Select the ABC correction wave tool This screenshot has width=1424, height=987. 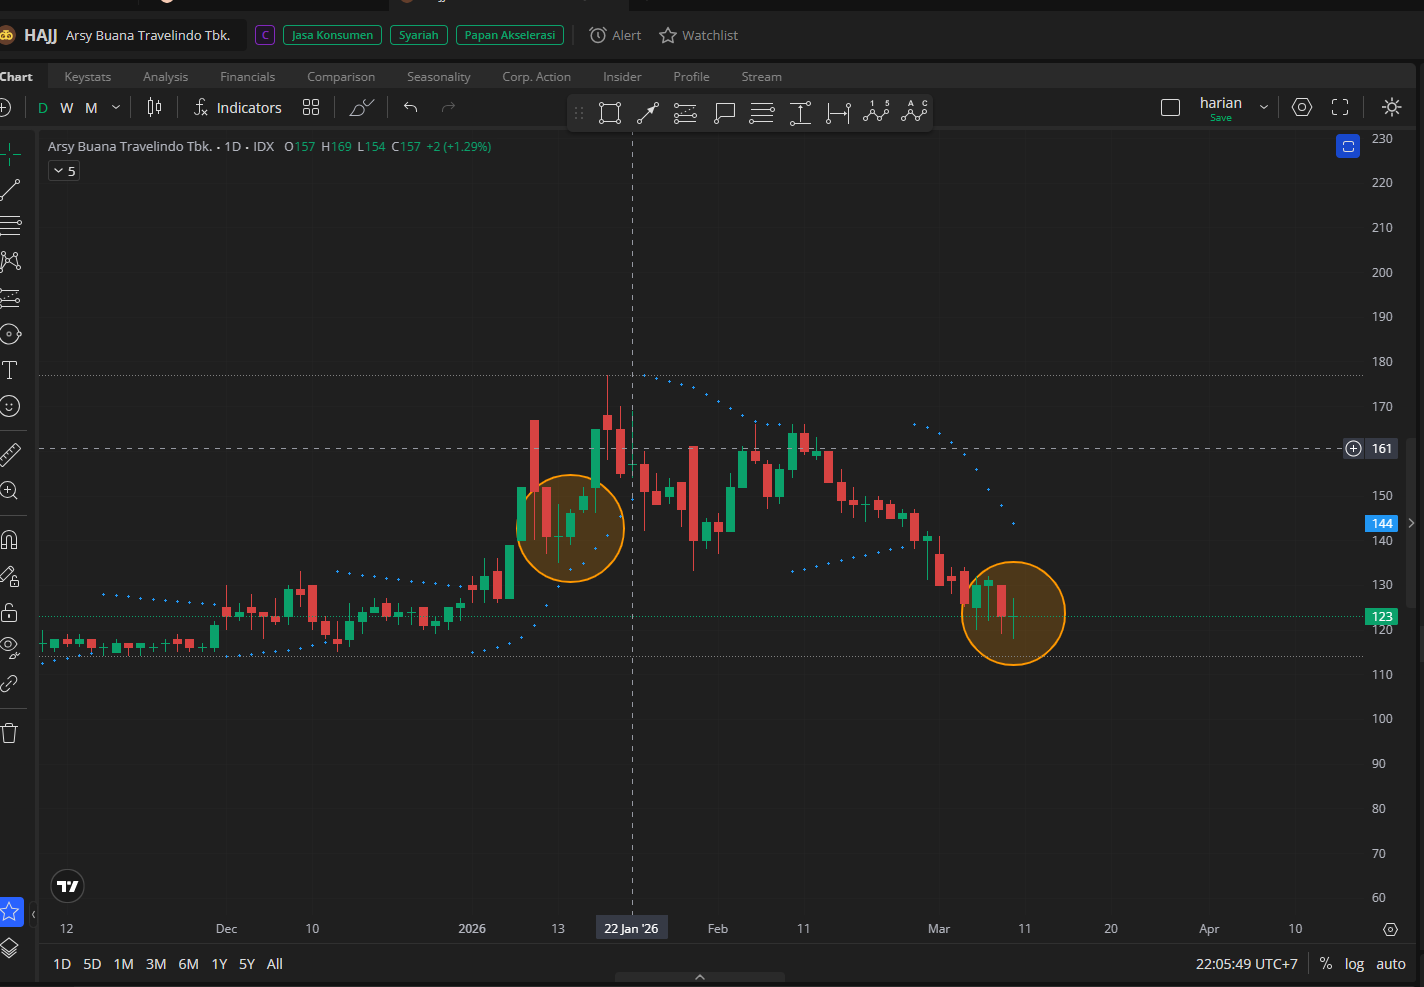click(914, 112)
